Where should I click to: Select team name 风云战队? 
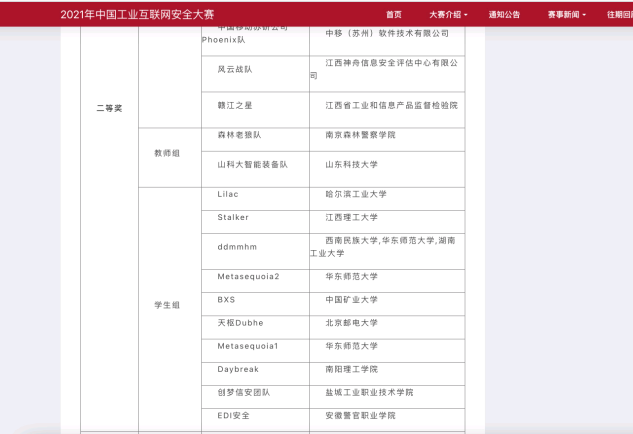click(235, 69)
